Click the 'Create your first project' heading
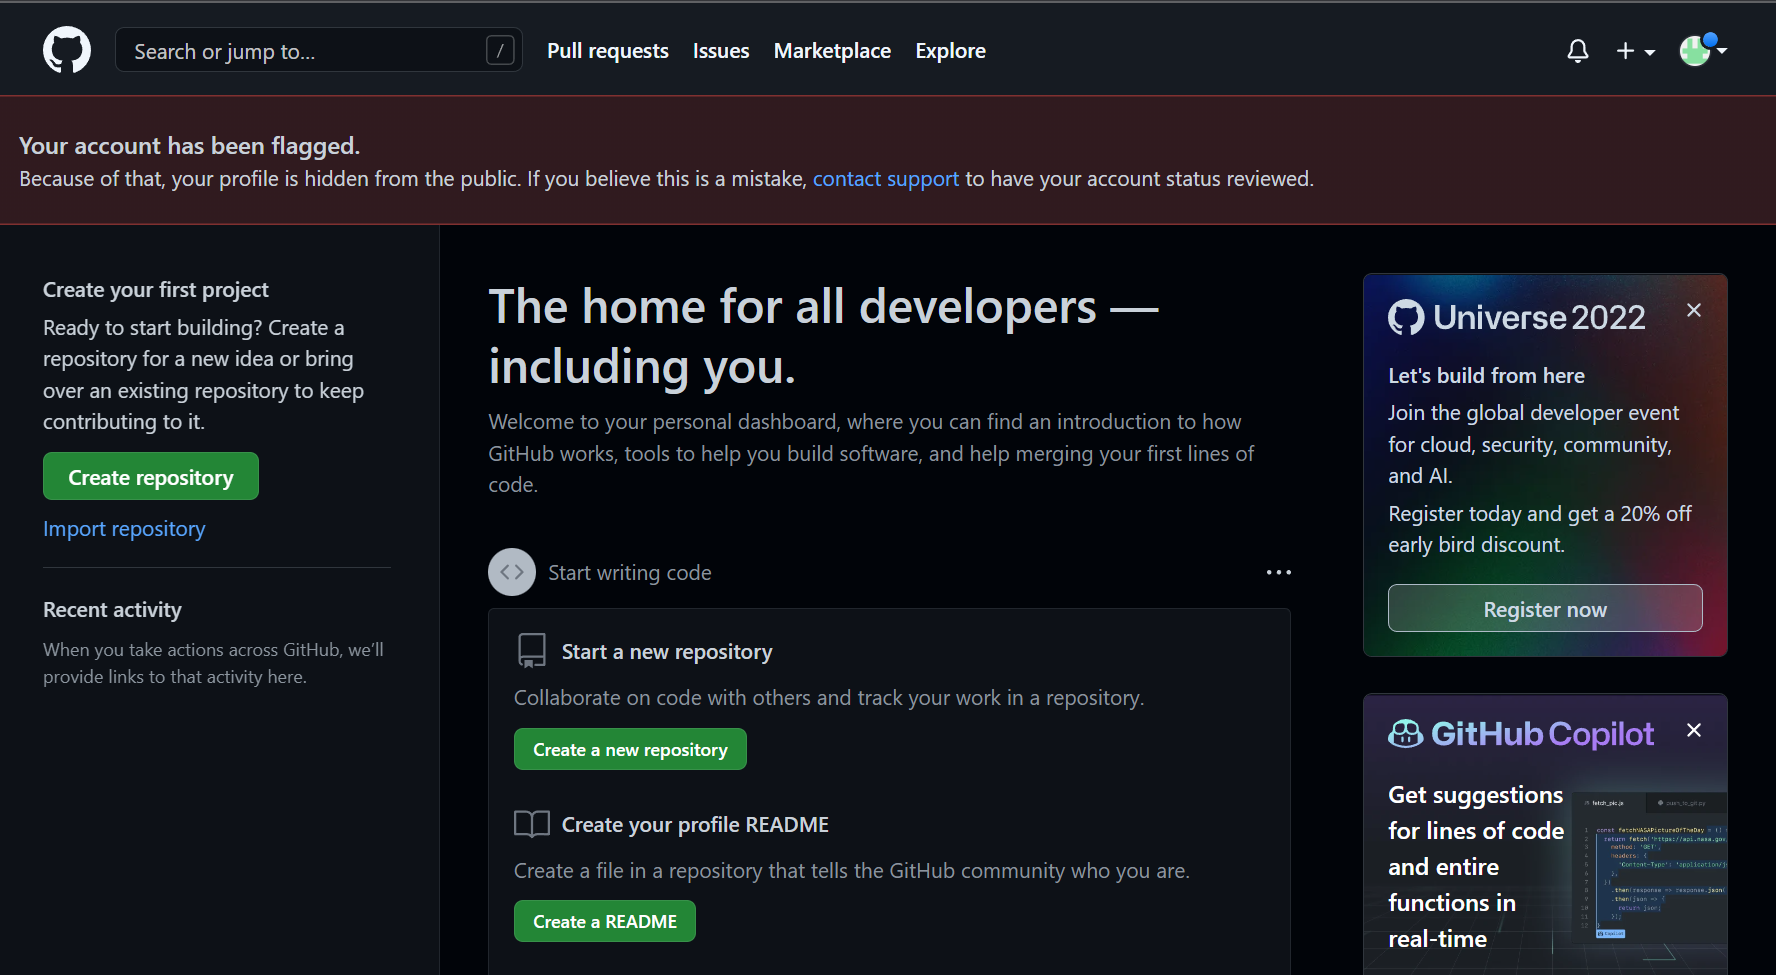The width and height of the screenshot is (1776, 975). (156, 290)
